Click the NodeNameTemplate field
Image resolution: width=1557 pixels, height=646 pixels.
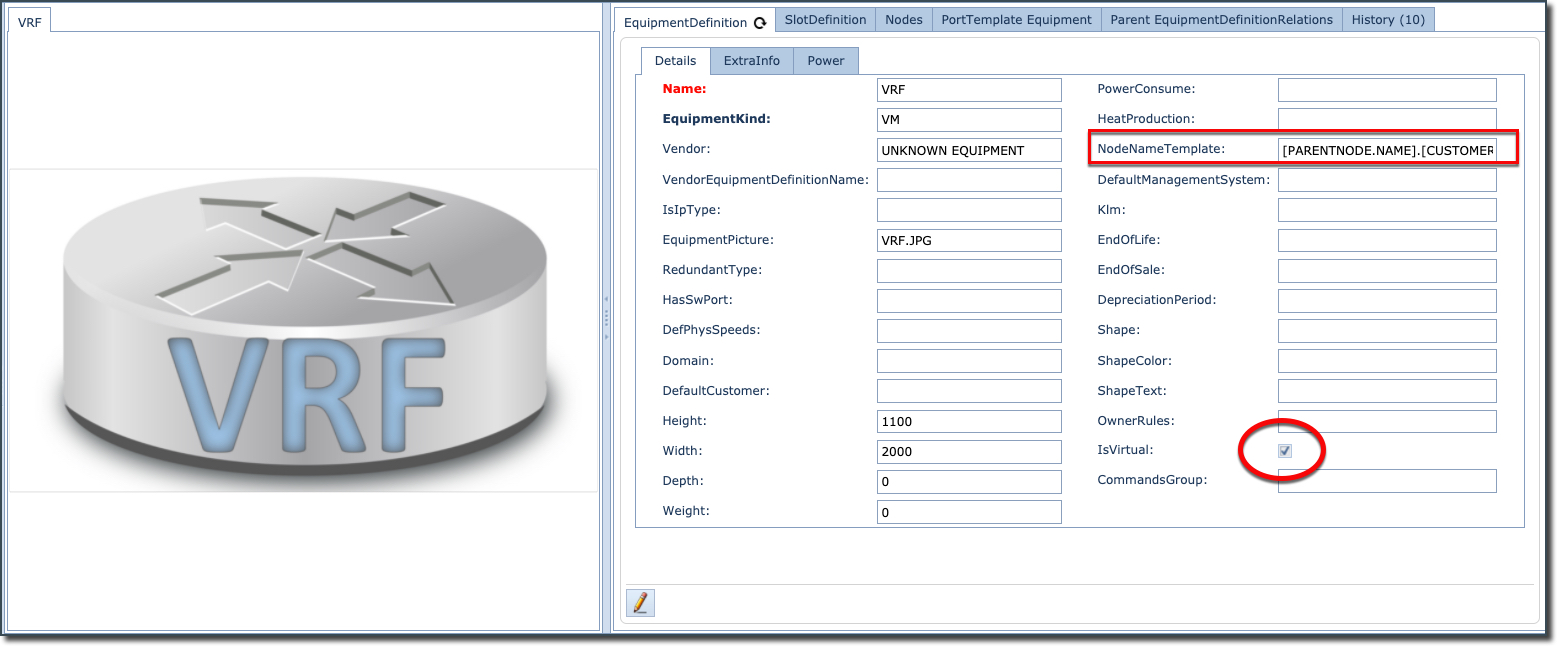[x=1387, y=150]
